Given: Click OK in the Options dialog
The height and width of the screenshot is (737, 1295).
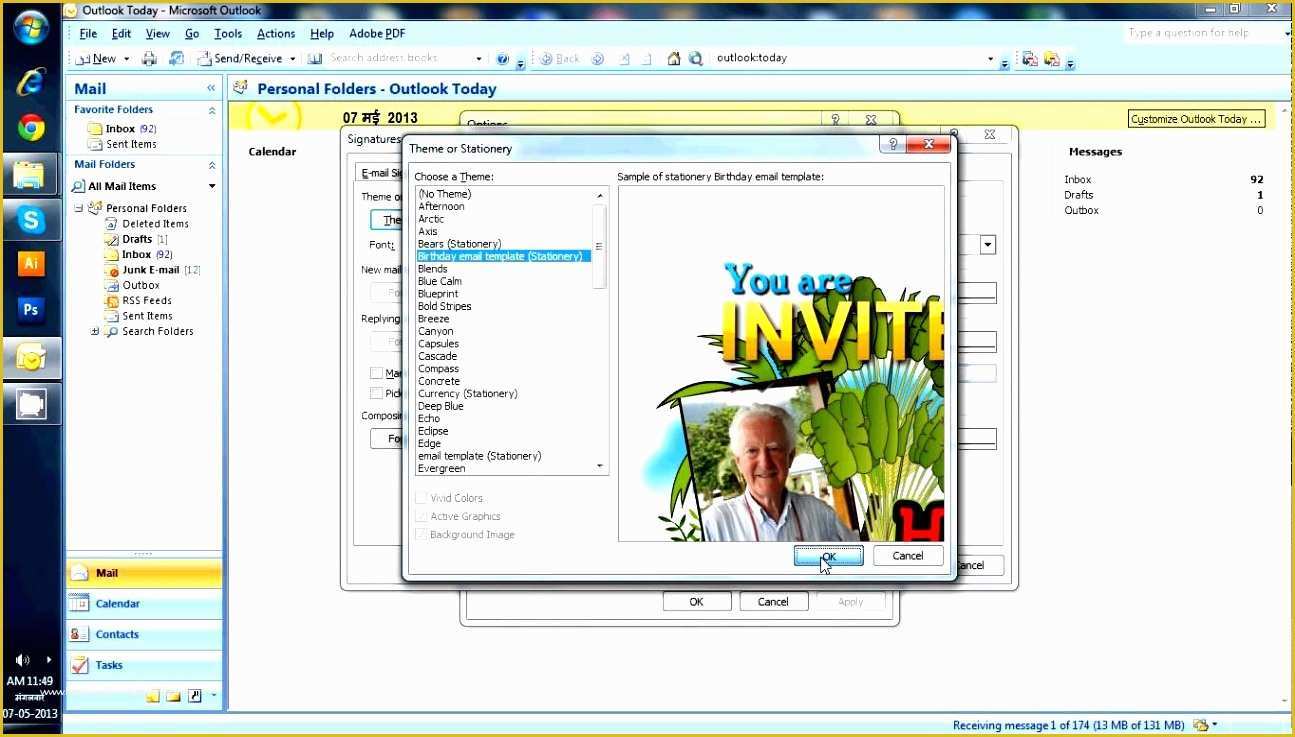Looking at the screenshot, I should coord(697,602).
